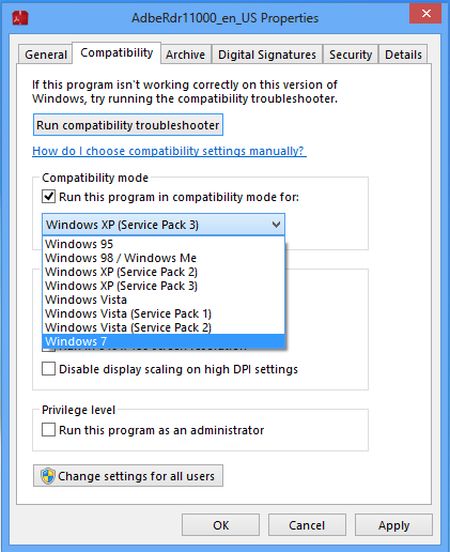The image size is (450, 552).
Task: Open the Digital Signatures tab
Action: pos(267,55)
